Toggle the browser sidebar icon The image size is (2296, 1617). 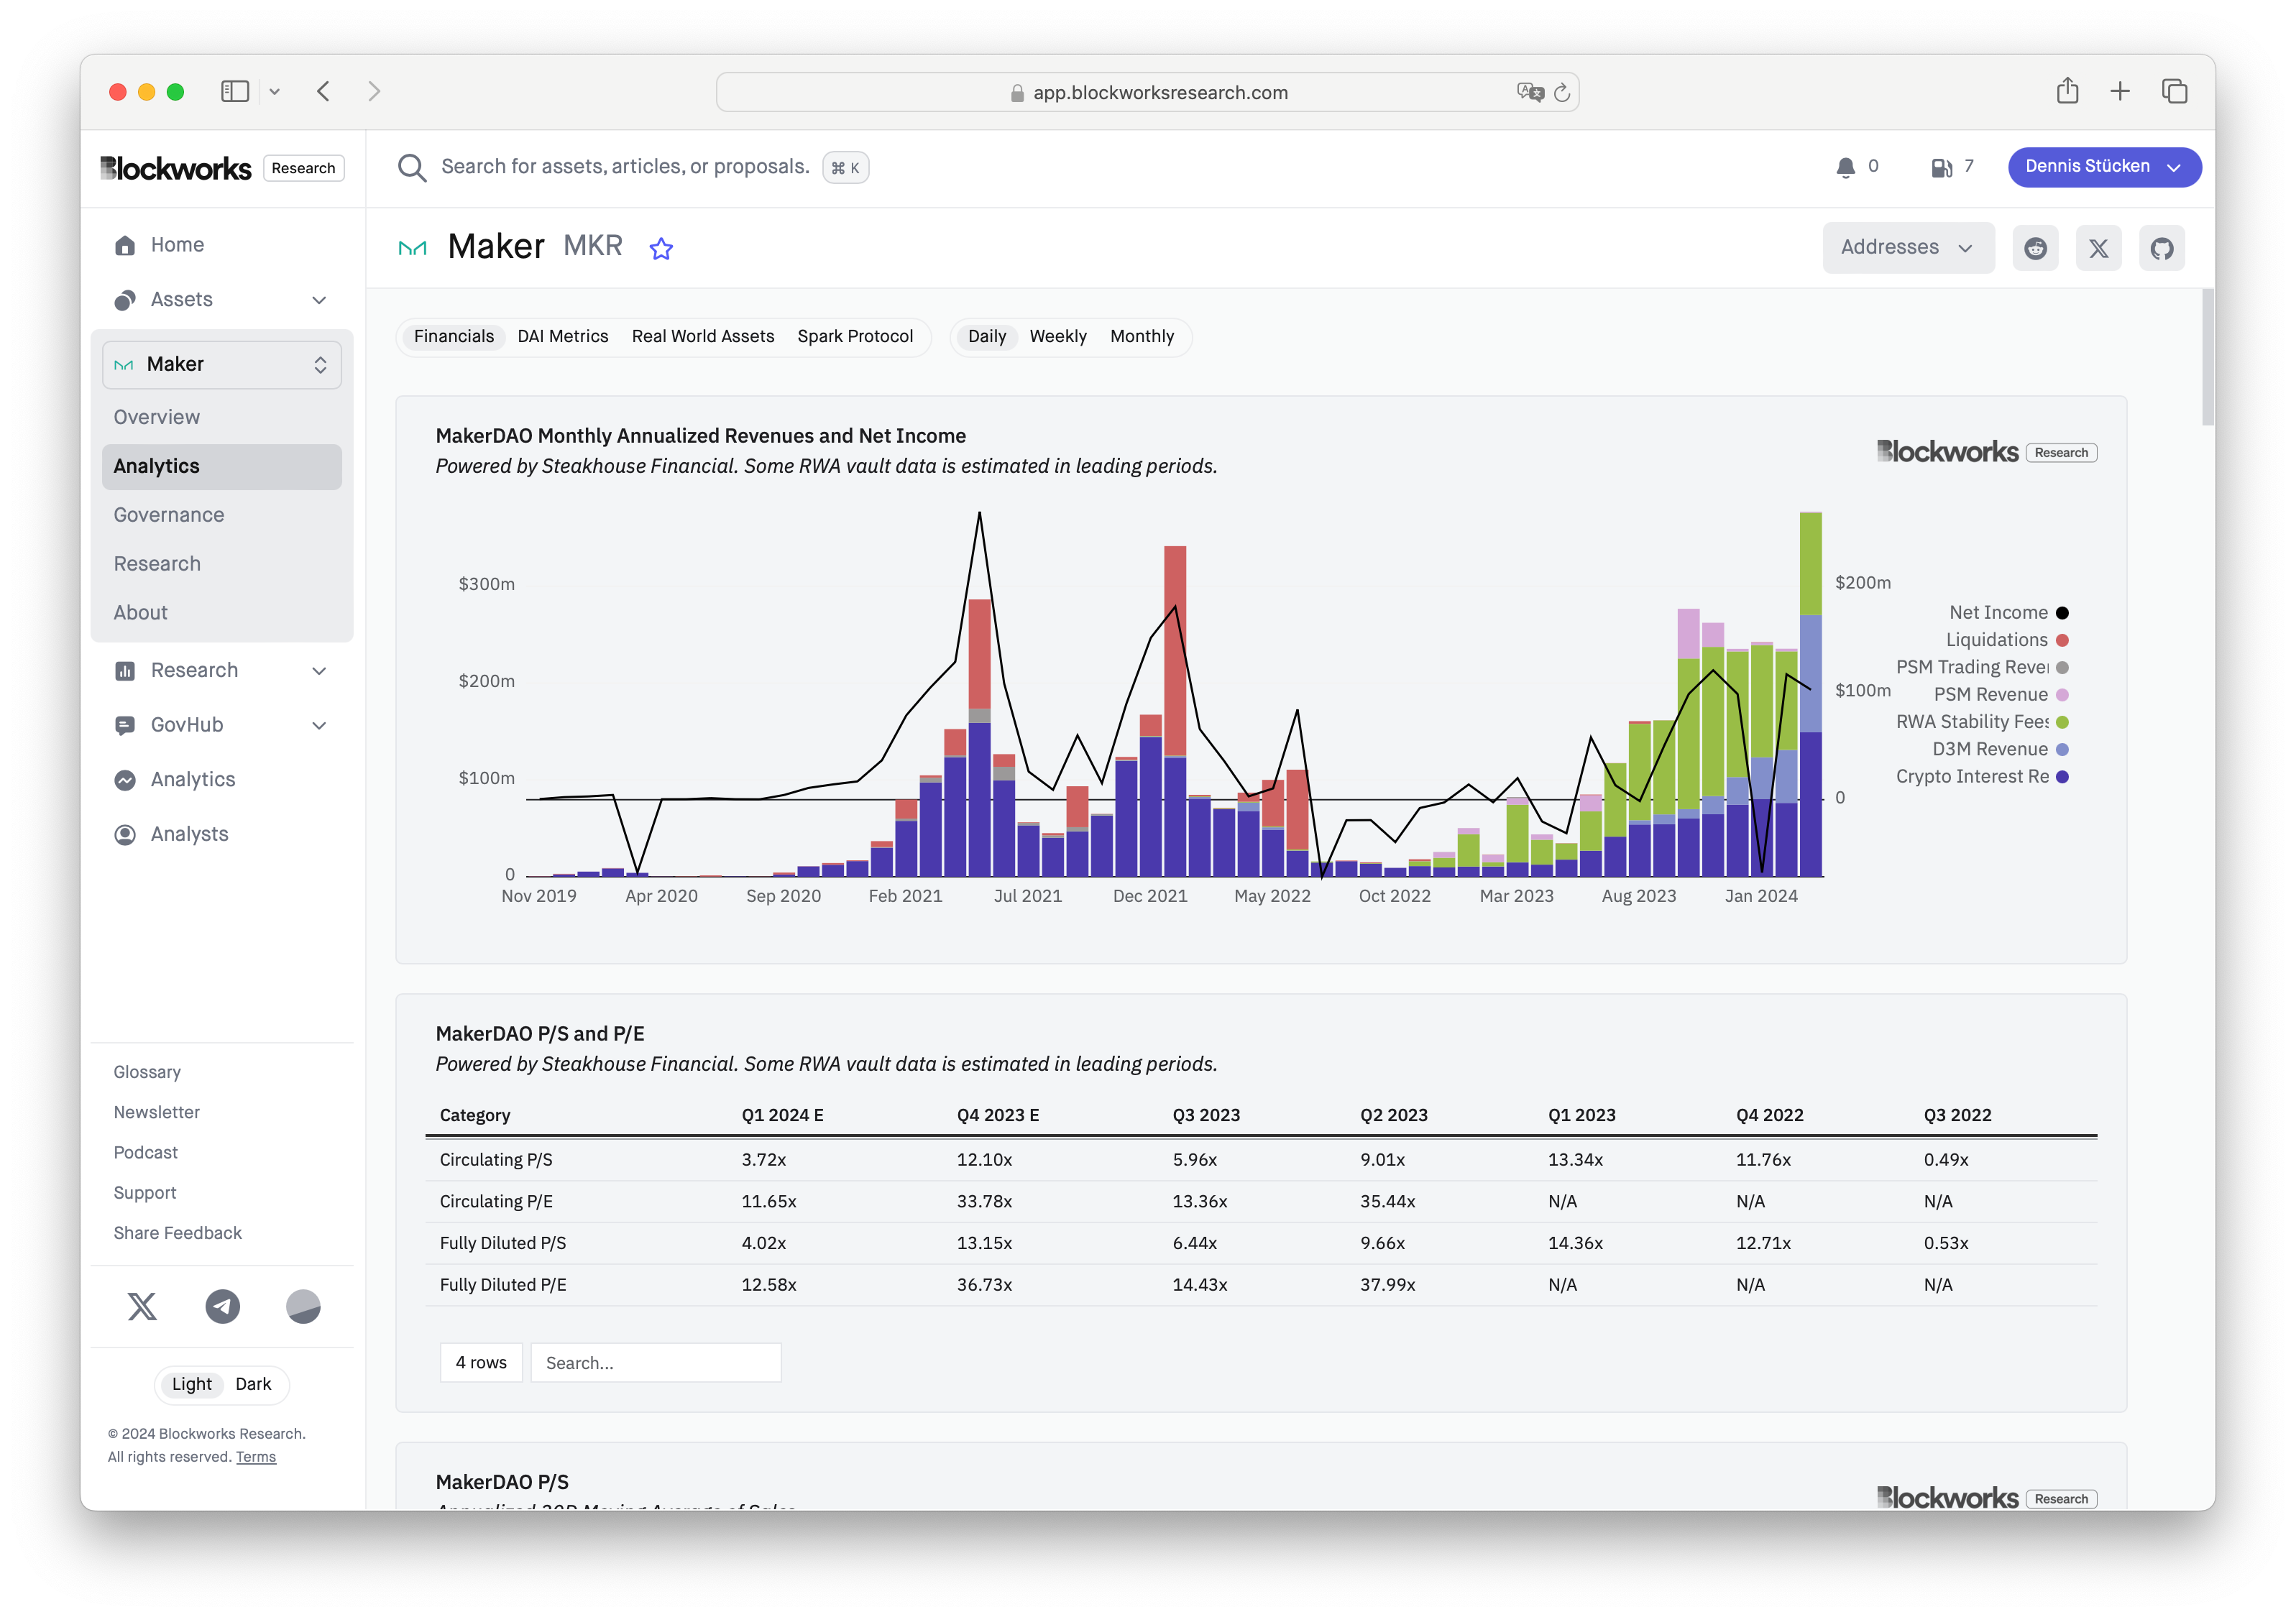[235, 92]
